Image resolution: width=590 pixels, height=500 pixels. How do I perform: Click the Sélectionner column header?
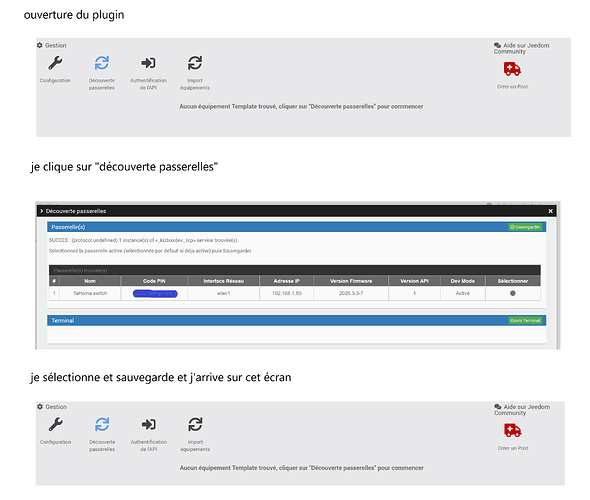pyautogui.click(x=512, y=281)
